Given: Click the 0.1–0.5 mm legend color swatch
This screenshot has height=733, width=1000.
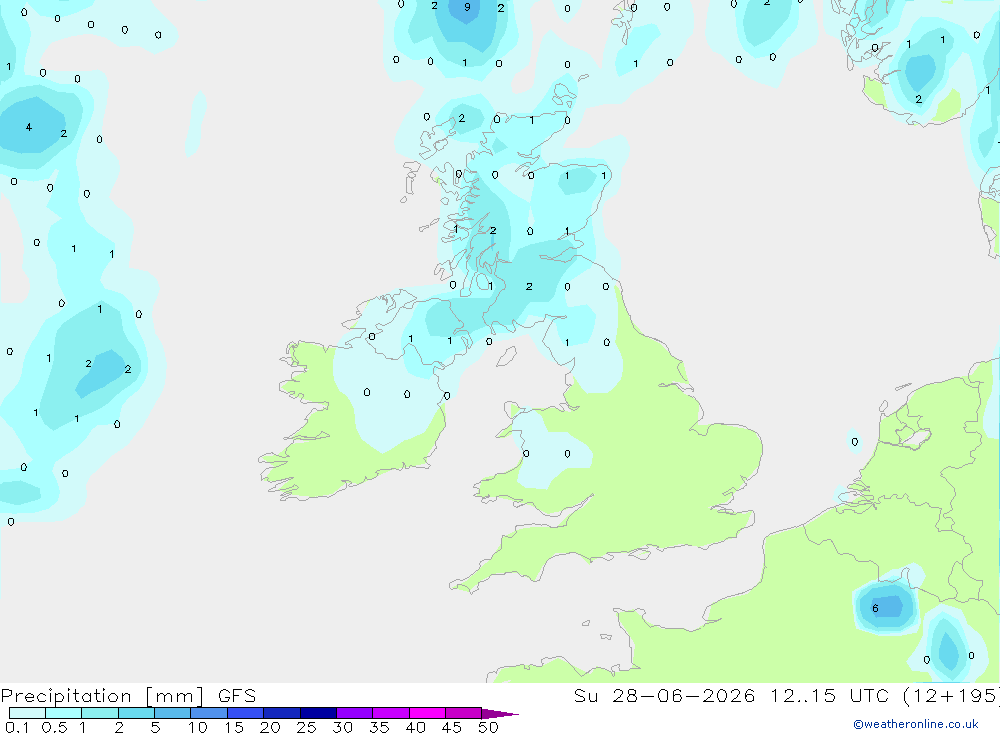Looking at the screenshot, I should pyautogui.click(x=27, y=713).
